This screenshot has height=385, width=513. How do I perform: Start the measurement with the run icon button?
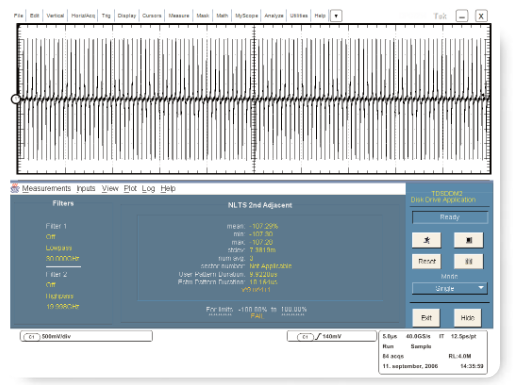426,240
